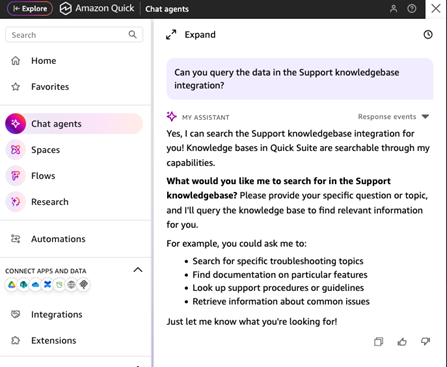Open the user profile icon in the header
The image size is (447, 367).
click(393, 9)
